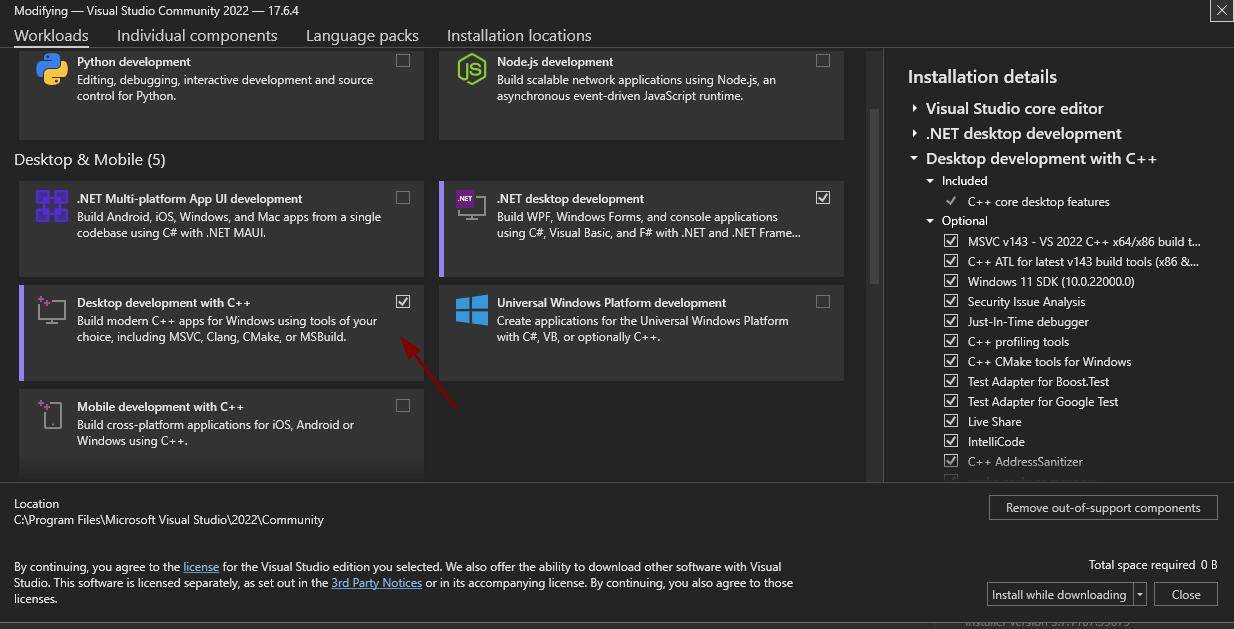Uncheck the Desktop development with C++ workload
The width and height of the screenshot is (1234, 629).
coord(403,301)
